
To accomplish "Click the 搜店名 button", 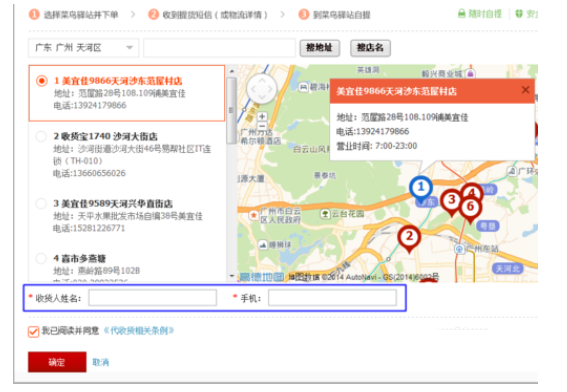I will 370,48.
